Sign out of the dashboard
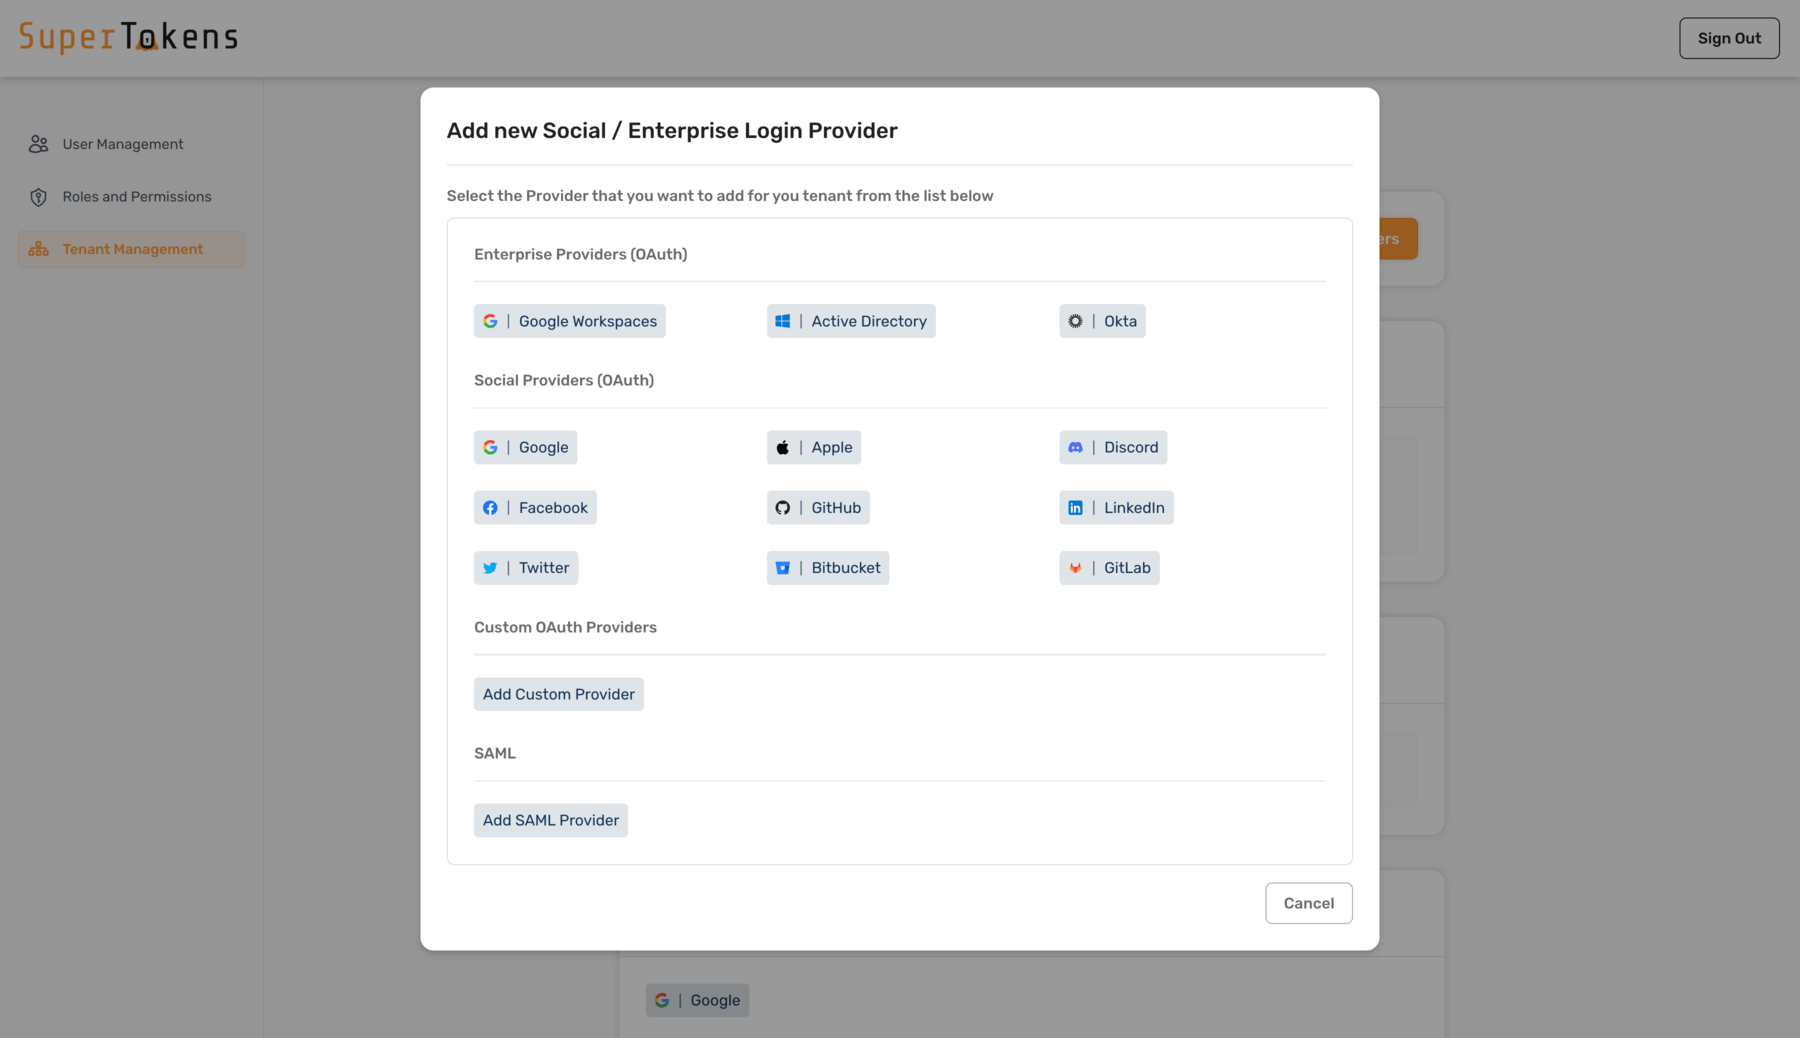 pyautogui.click(x=1728, y=38)
